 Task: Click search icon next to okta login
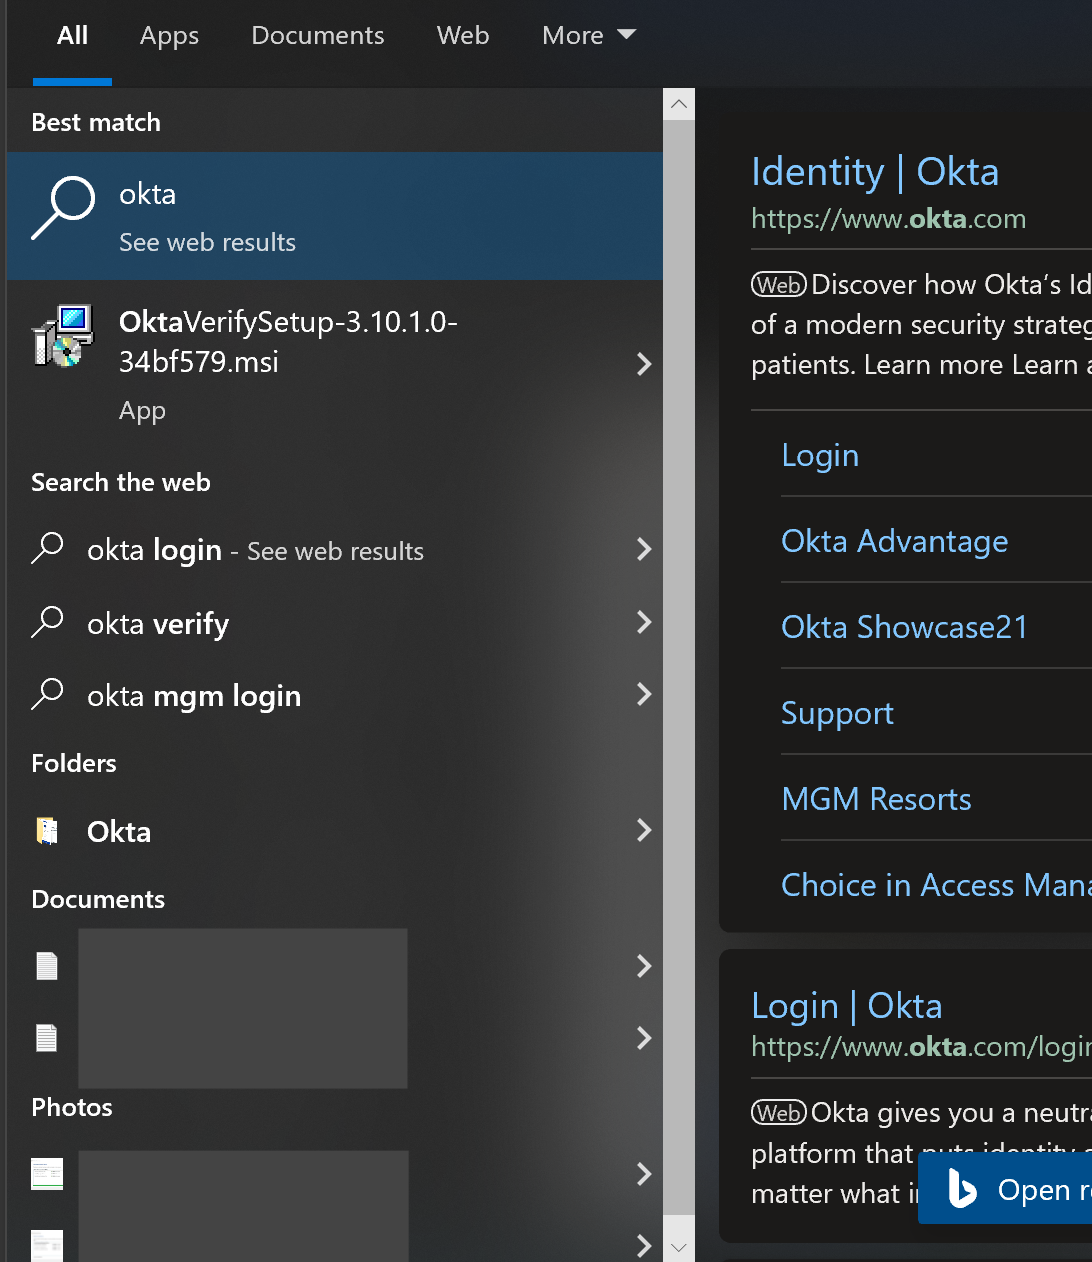click(x=47, y=548)
